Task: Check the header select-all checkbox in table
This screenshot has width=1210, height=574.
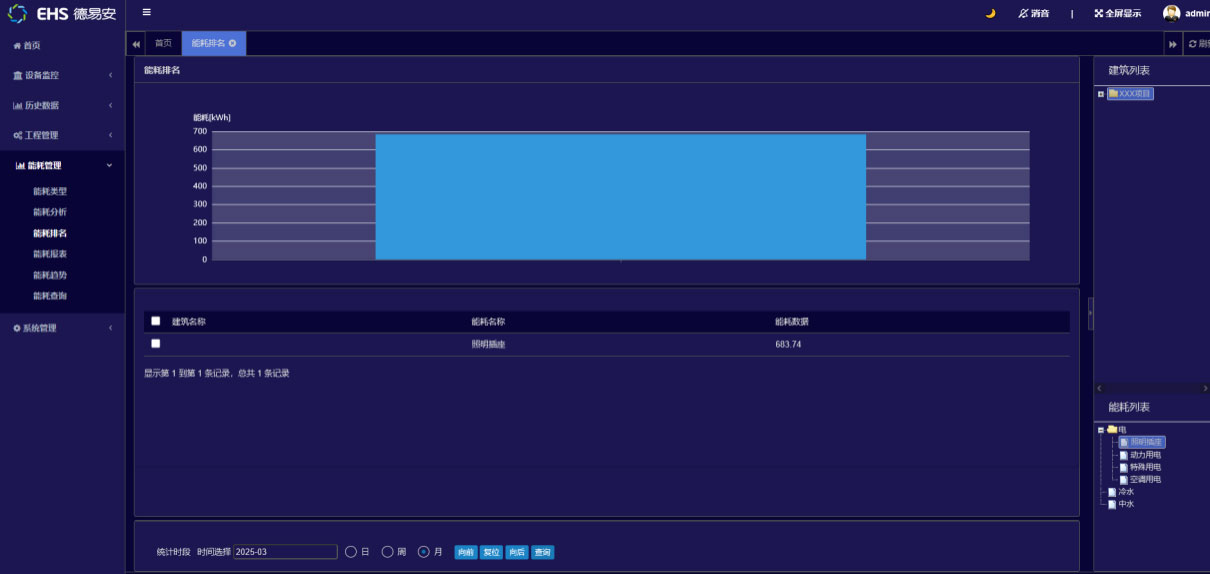Action: pos(155,321)
